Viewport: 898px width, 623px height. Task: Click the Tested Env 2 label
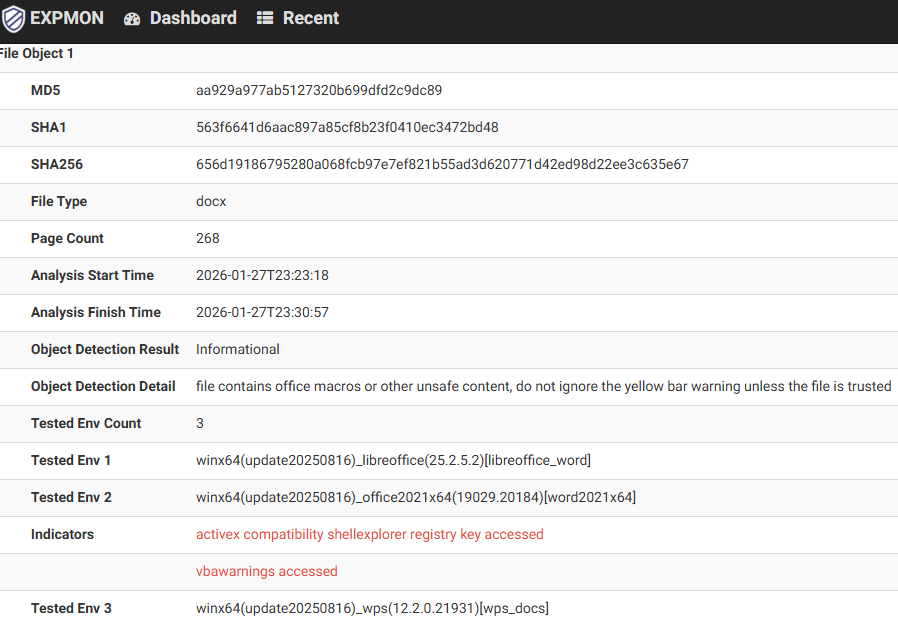[x=71, y=498]
